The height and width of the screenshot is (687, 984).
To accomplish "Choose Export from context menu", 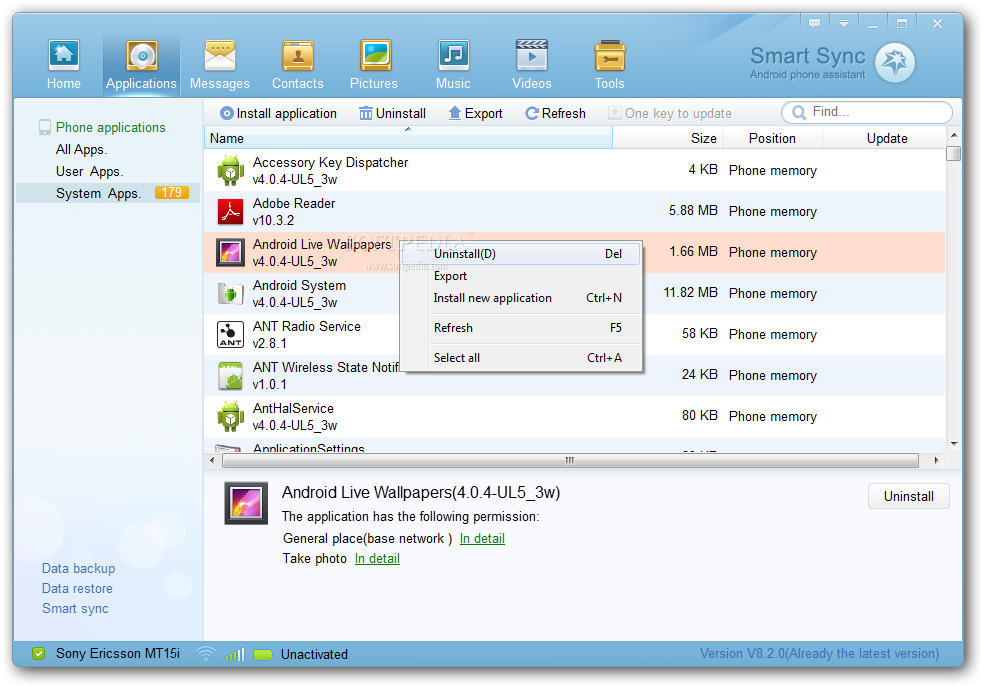I will click(521, 276).
